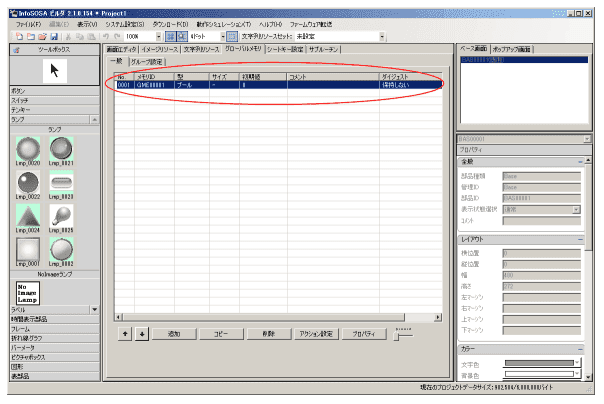Select the Lmp_0025 light bulb lamp
This screenshot has width=604, height=404.
62,217
